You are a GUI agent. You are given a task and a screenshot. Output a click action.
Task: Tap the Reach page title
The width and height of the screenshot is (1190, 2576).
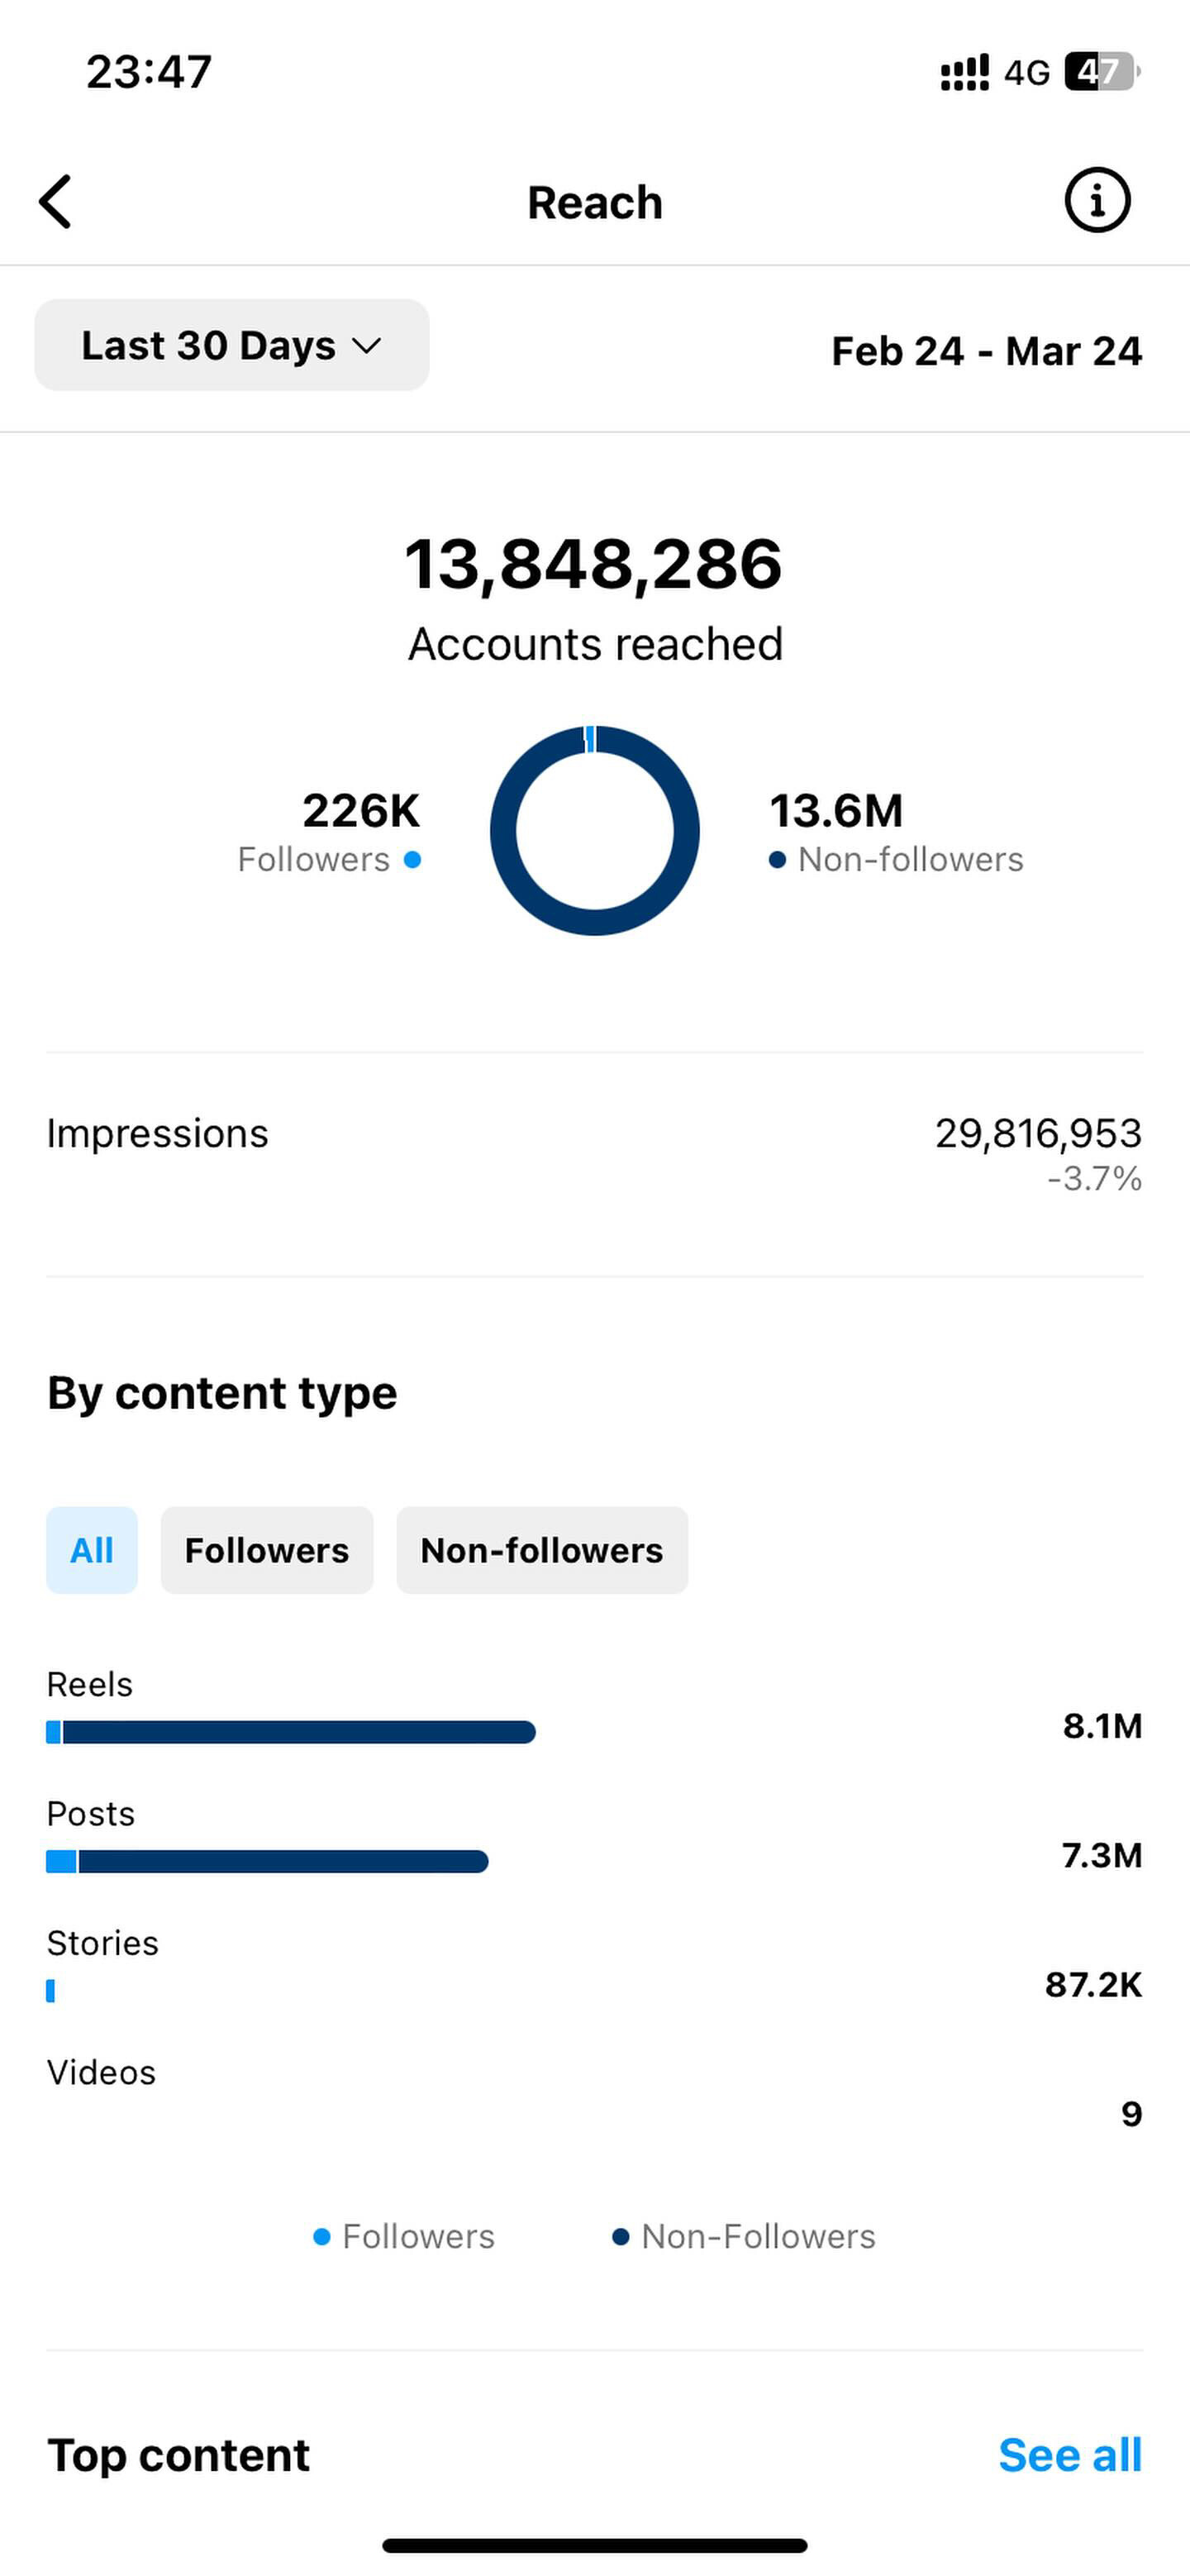click(595, 202)
